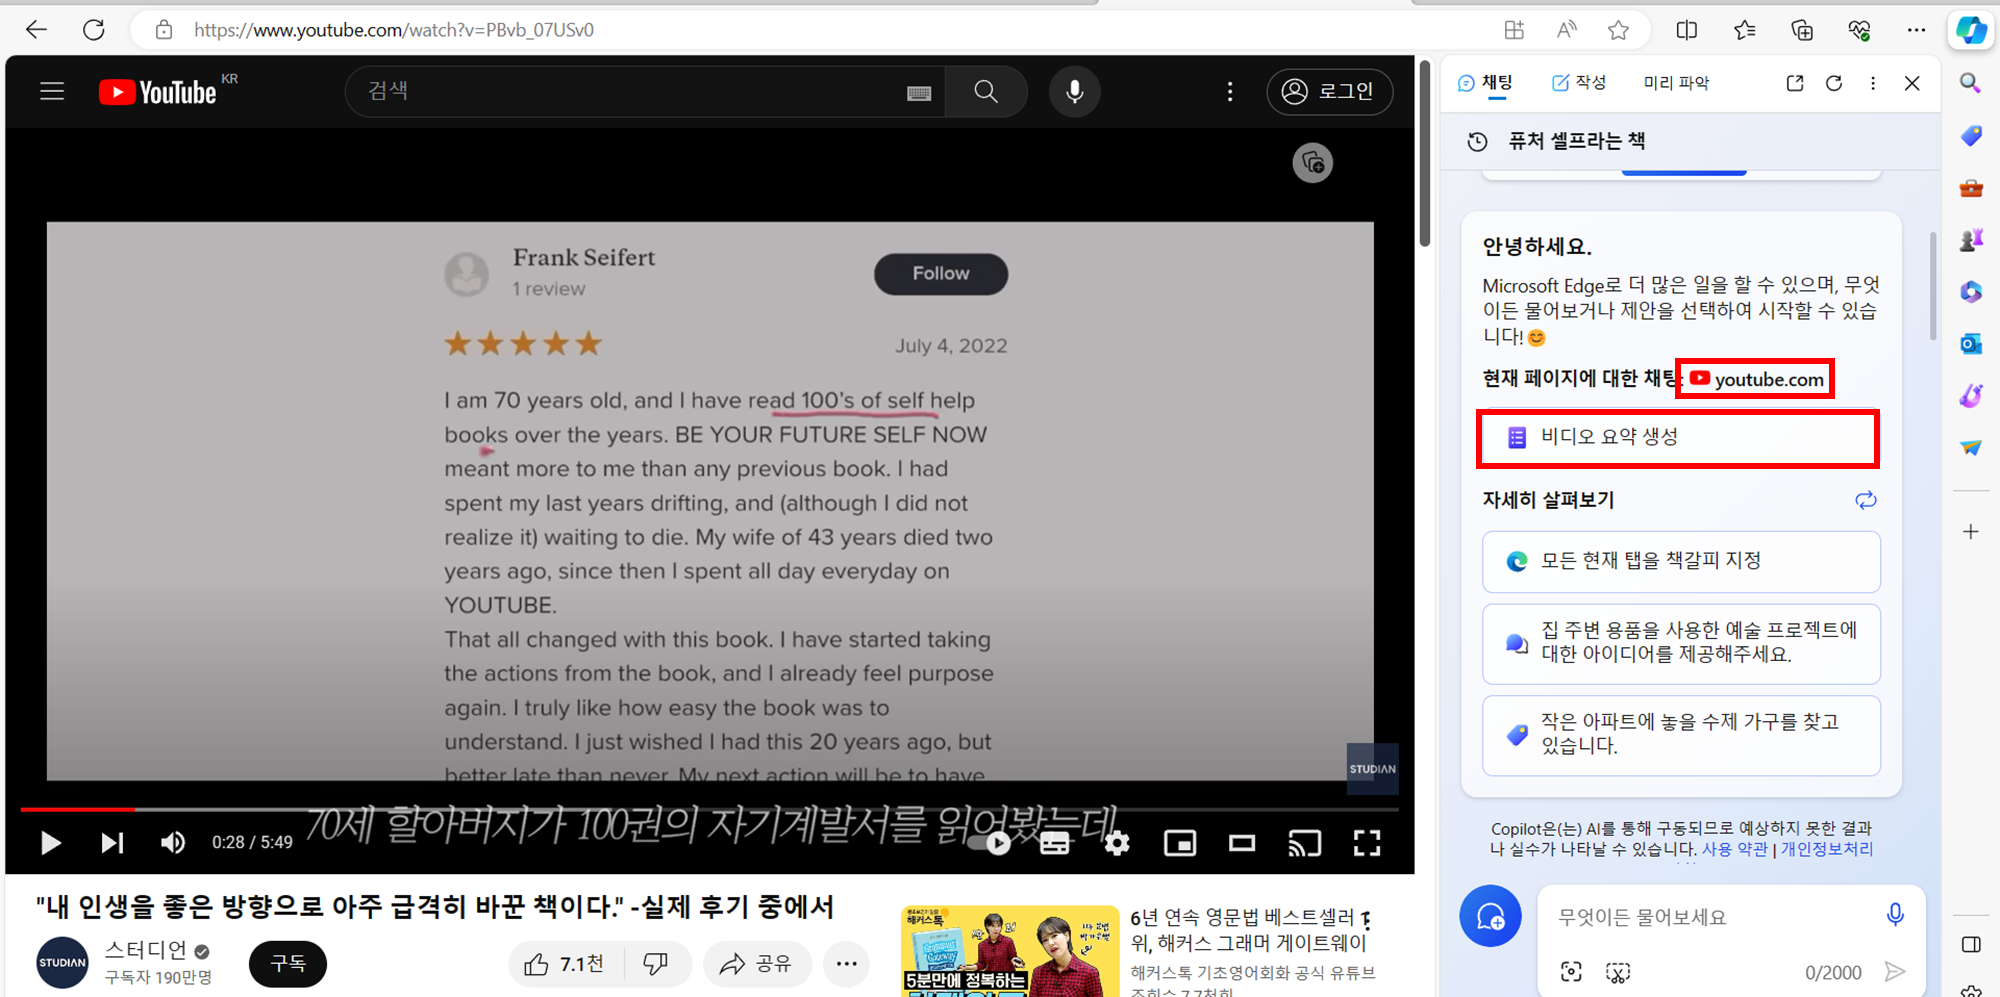Add this page to favorites with star icon
Image resolution: width=2000 pixels, height=997 pixels.
pos(1618,30)
